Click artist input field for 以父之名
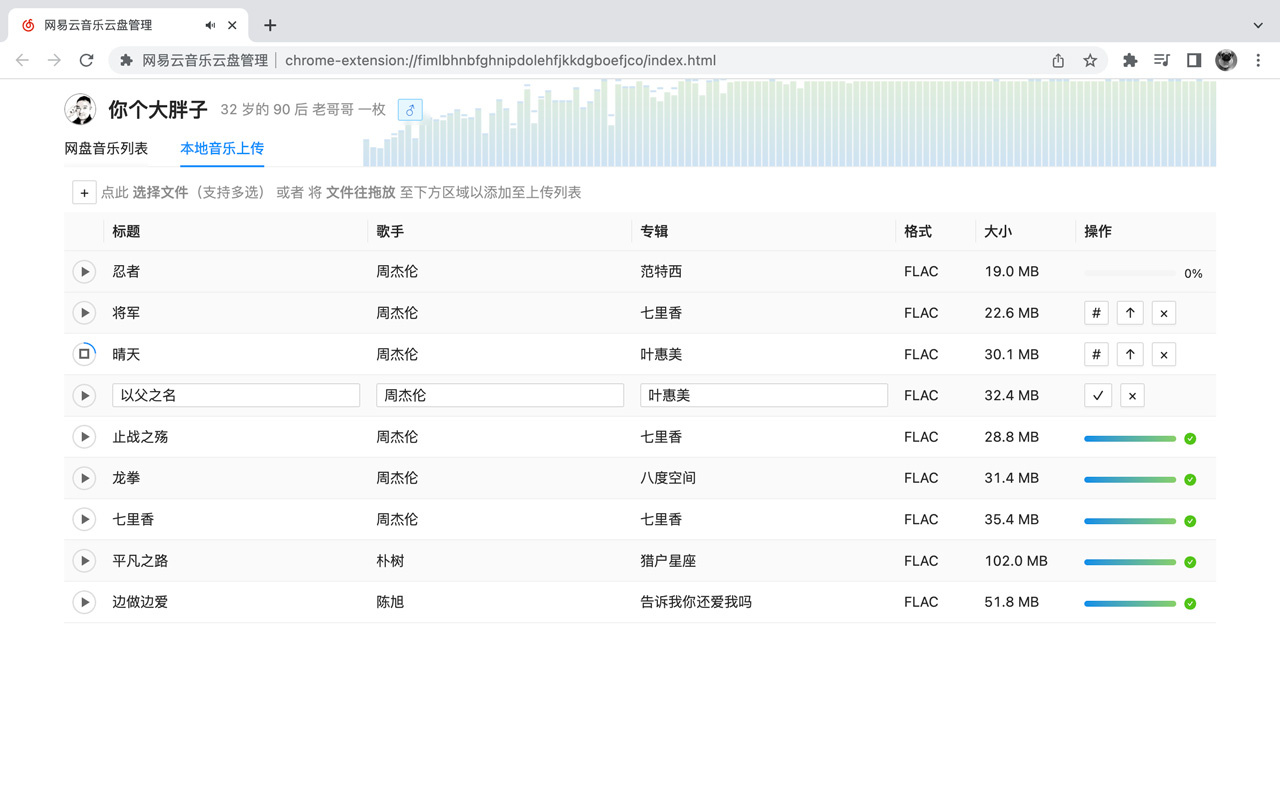The image size is (1280, 800). [499, 395]
